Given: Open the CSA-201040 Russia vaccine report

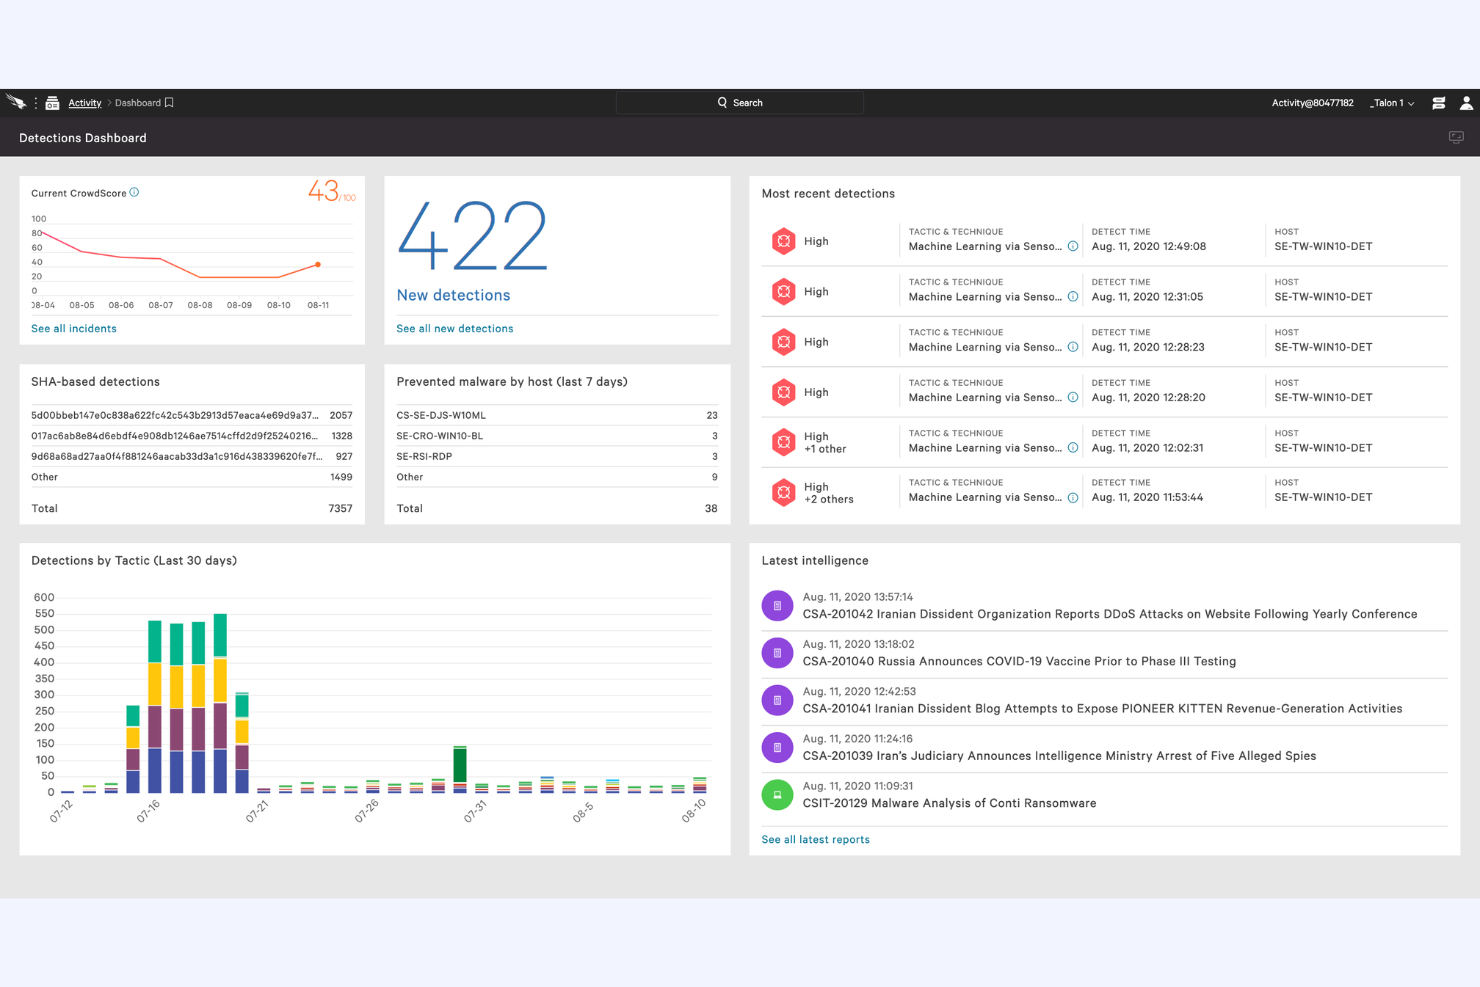Looking at the screenshot, I should pos(1019,661).
